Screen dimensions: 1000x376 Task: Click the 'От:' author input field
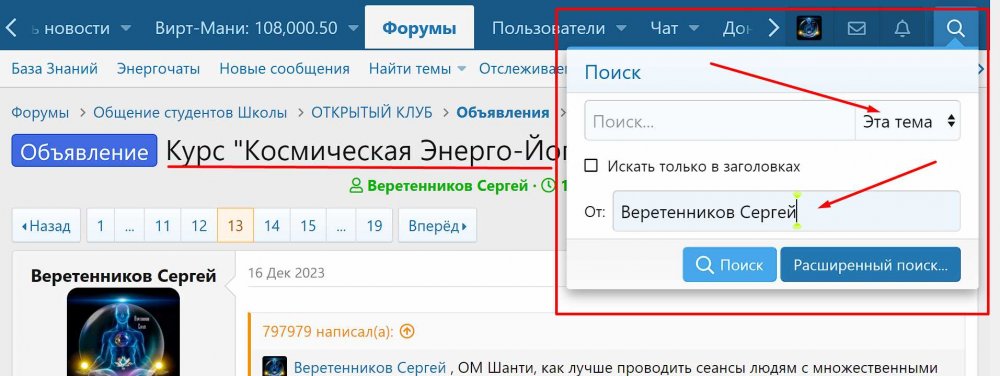pyautogui.click(x=786, y=211)
